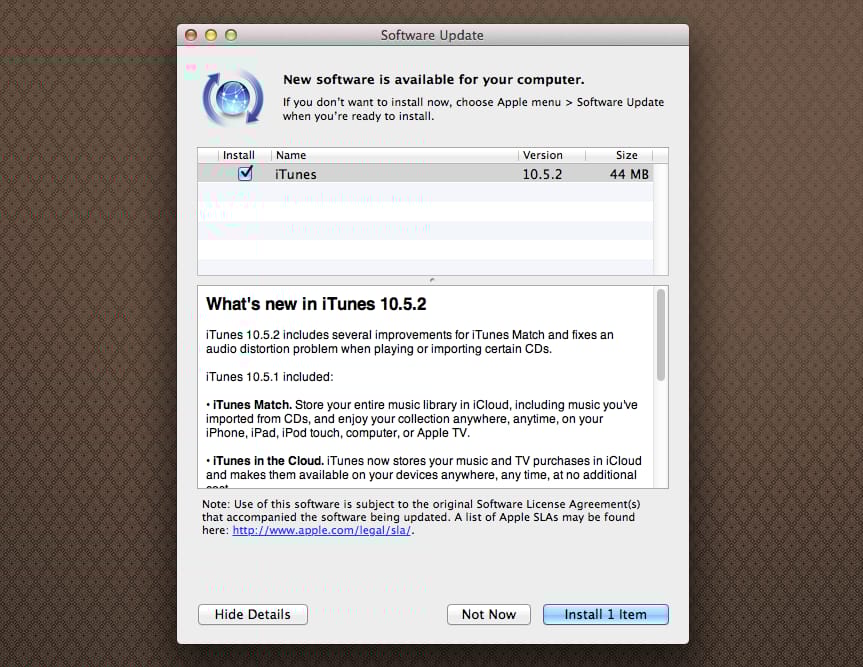Screen dimensions: 863x667
Task: Click the Software Update globe icon
Action: pos(233,97)
